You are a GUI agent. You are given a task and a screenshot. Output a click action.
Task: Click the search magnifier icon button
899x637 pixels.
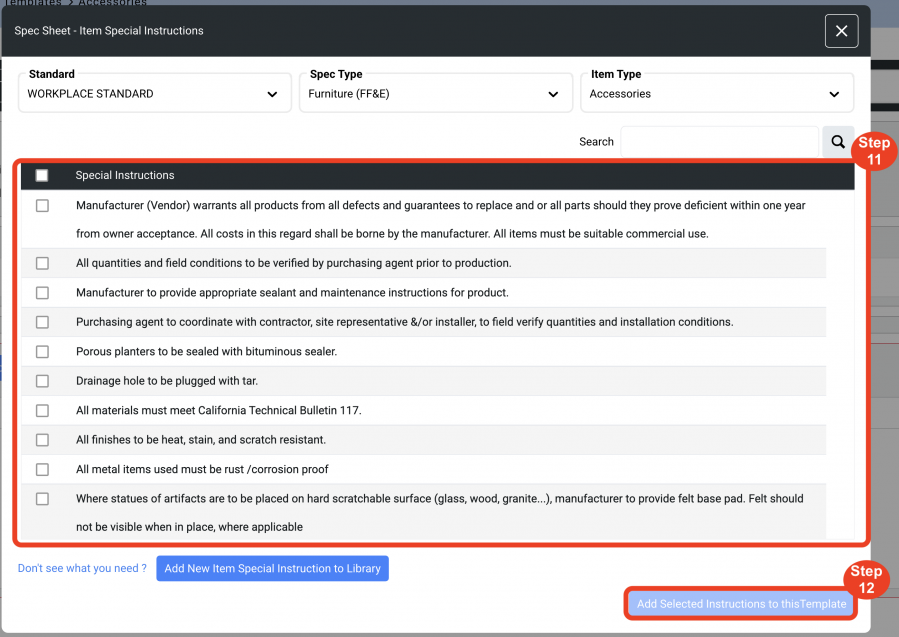[x=838, y=142]
